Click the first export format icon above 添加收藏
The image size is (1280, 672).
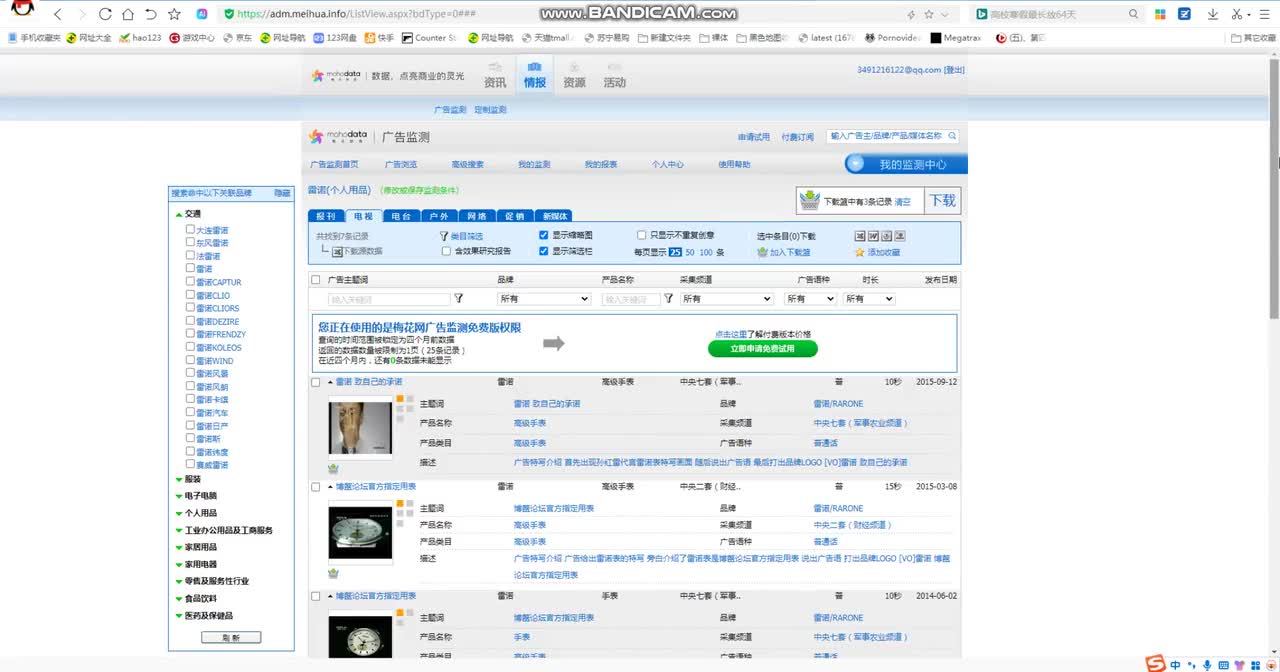coord(860,236)
